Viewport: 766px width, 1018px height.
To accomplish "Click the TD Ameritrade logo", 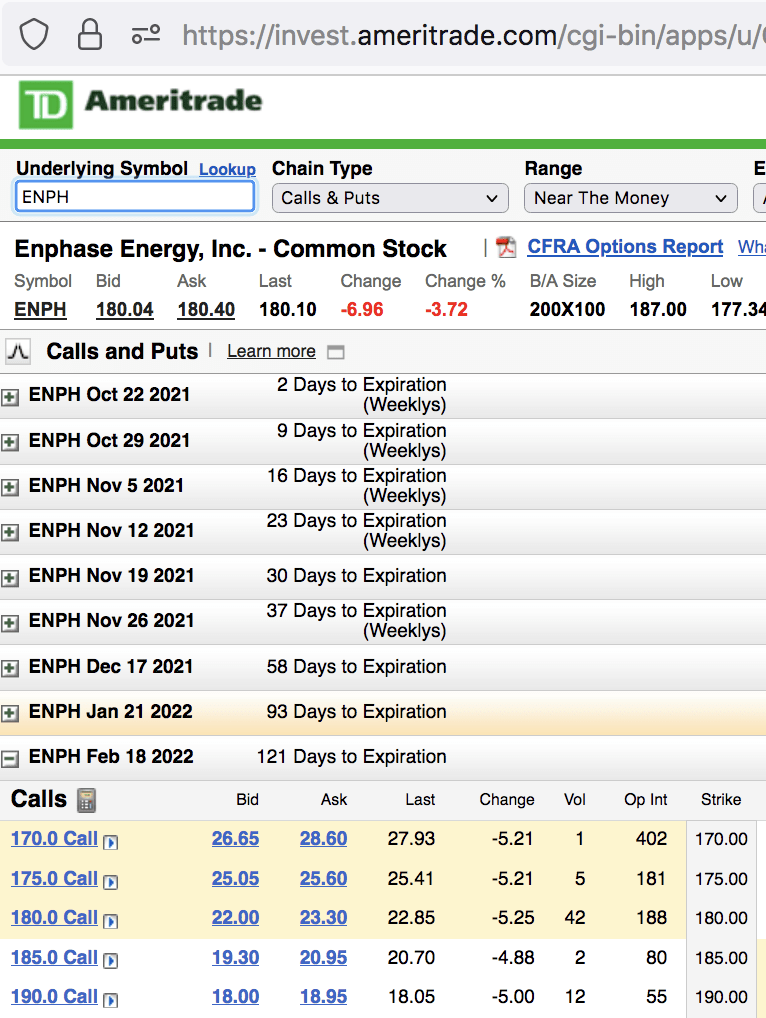I will [141, 103].
